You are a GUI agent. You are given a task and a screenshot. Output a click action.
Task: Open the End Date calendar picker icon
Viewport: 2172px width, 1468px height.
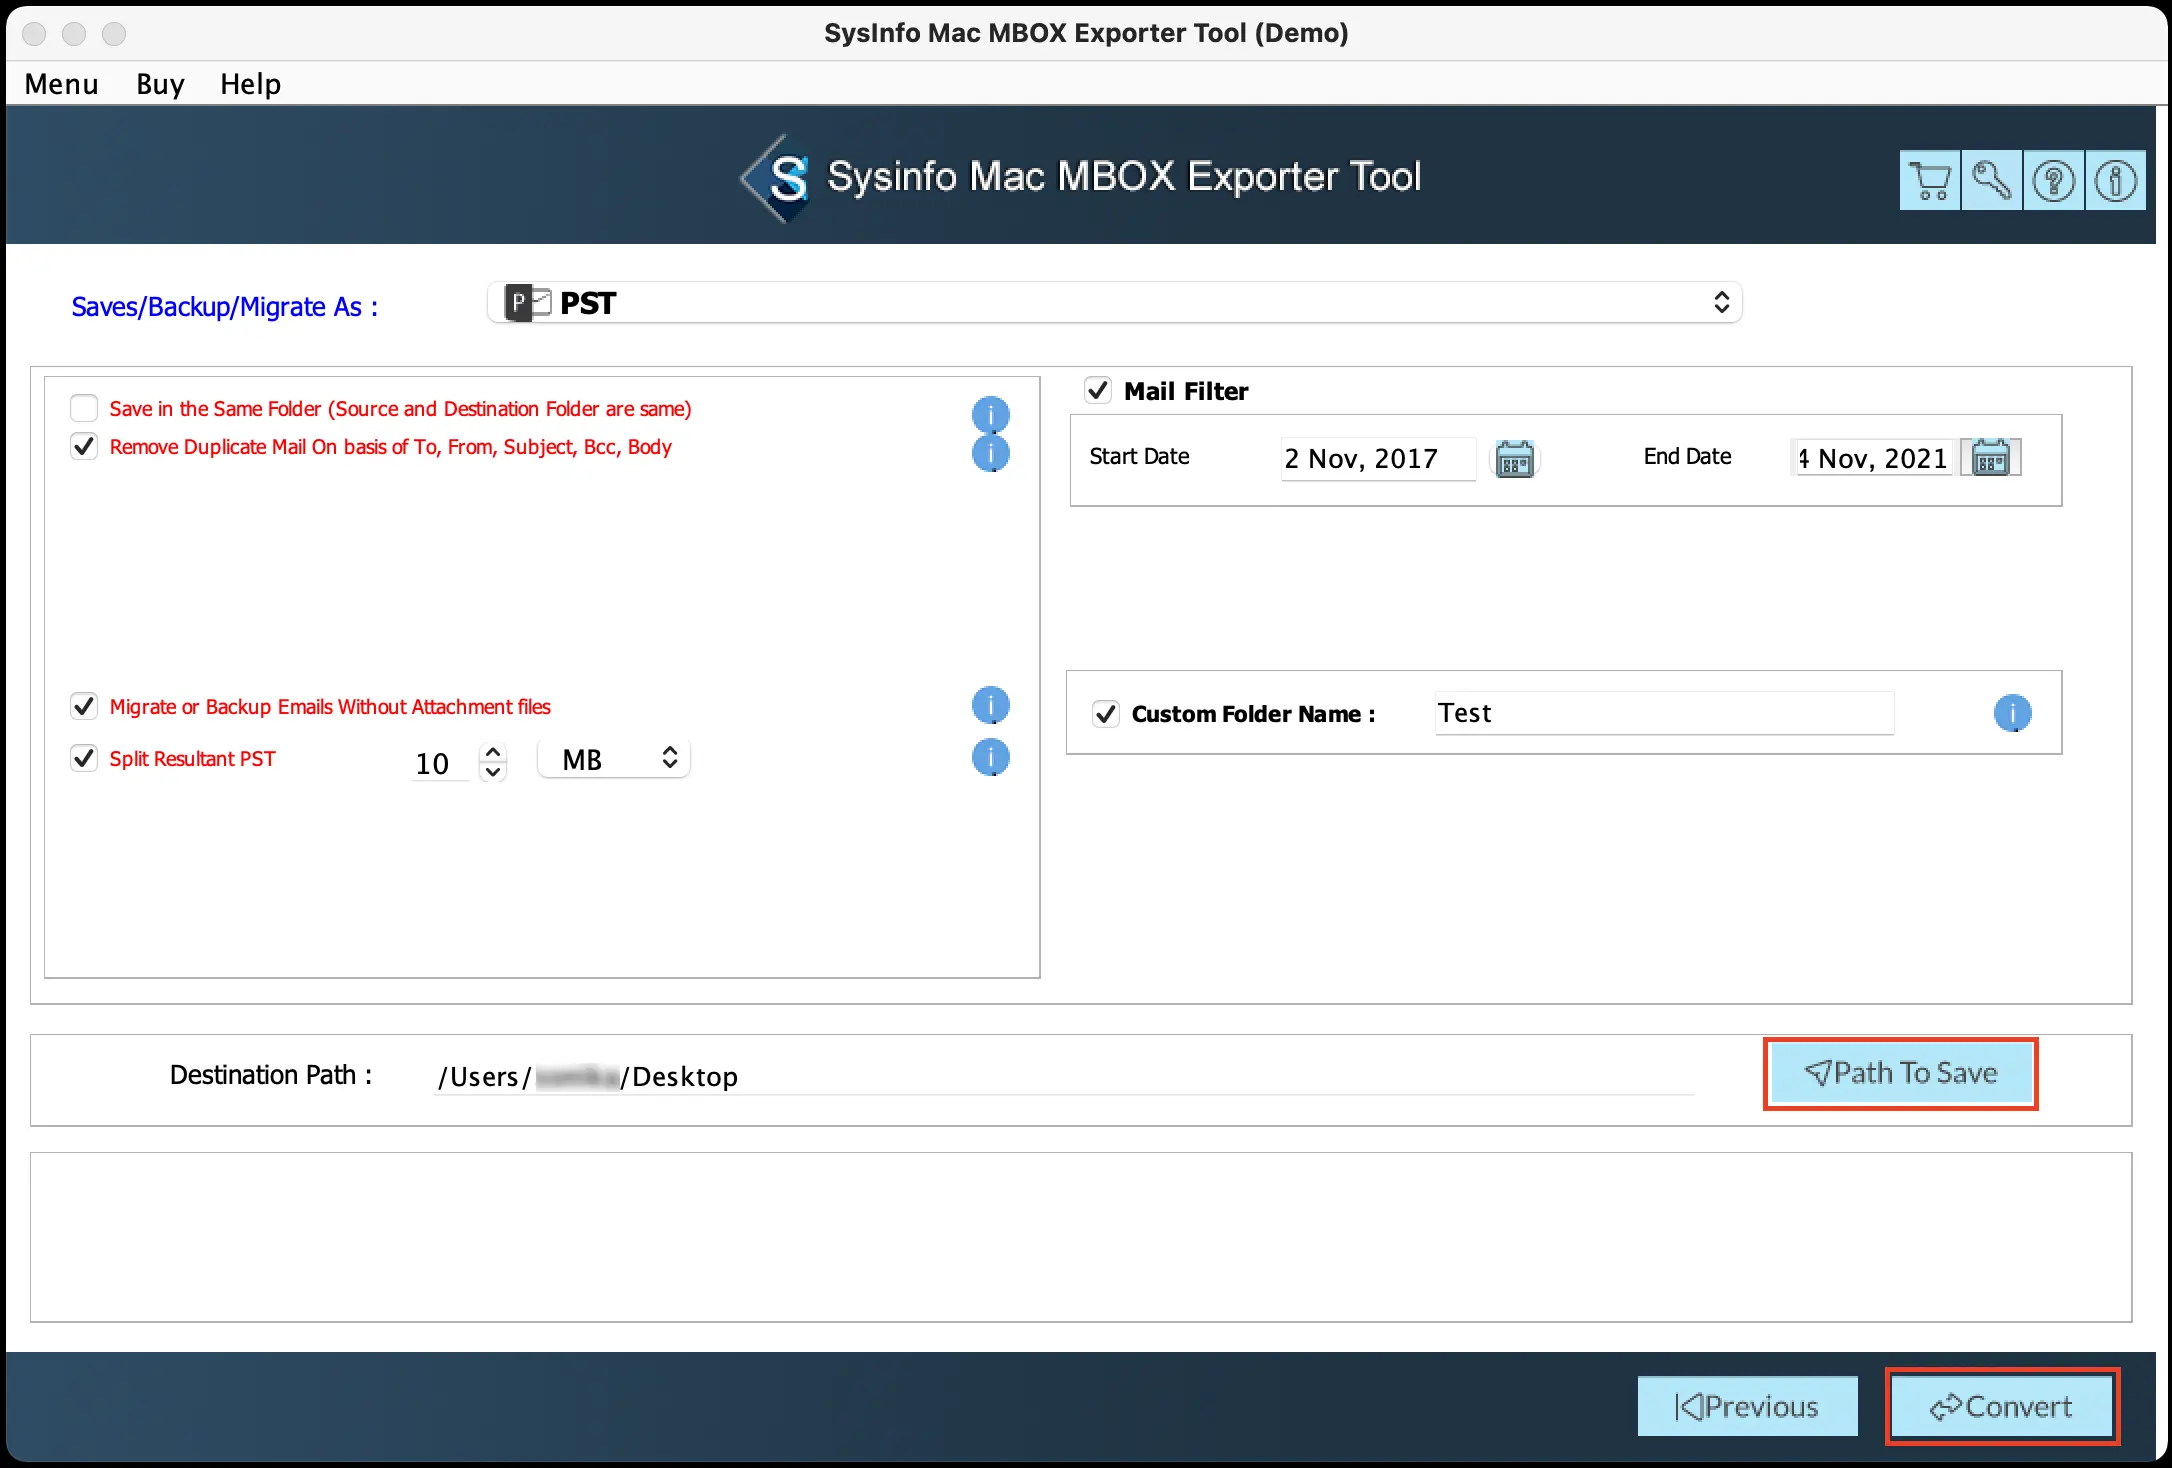pyautogui.click(x=1990, y=458)
